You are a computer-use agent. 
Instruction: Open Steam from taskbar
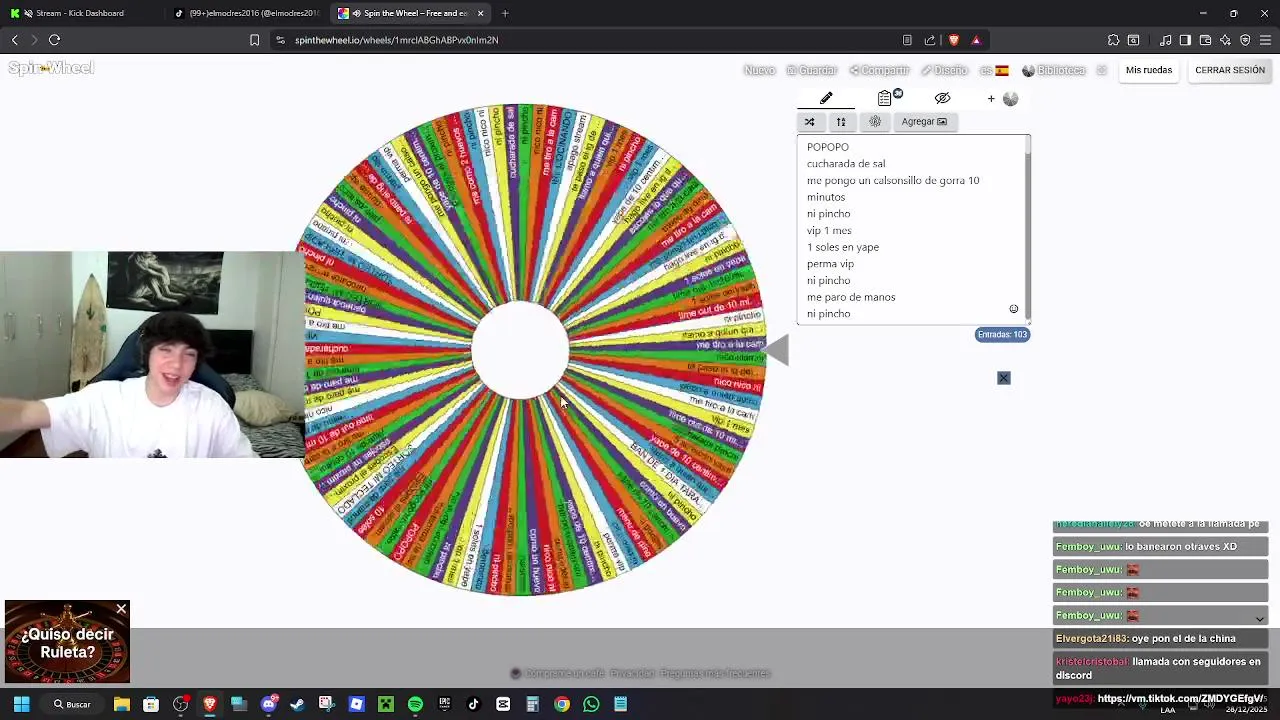click(297, 704)
